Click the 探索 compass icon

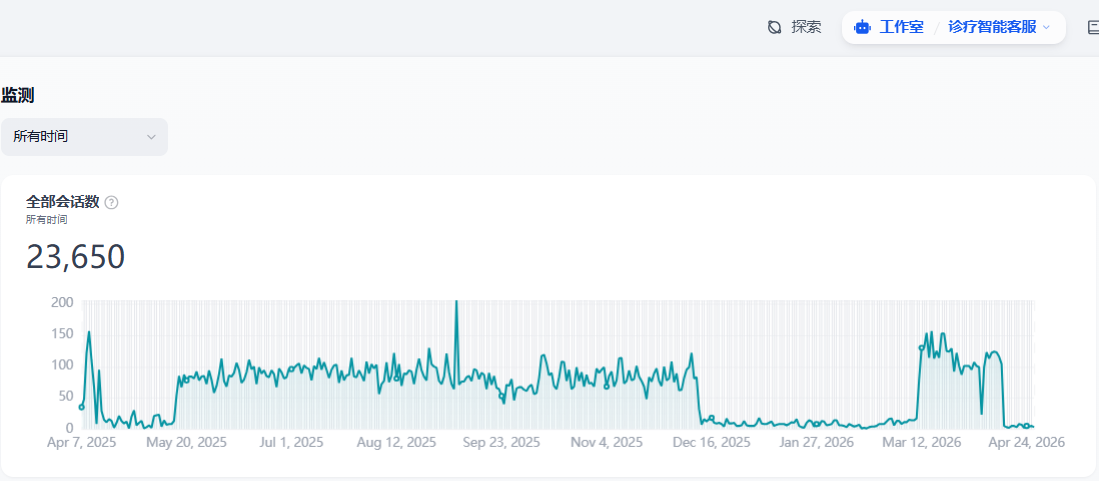(774, 27)
